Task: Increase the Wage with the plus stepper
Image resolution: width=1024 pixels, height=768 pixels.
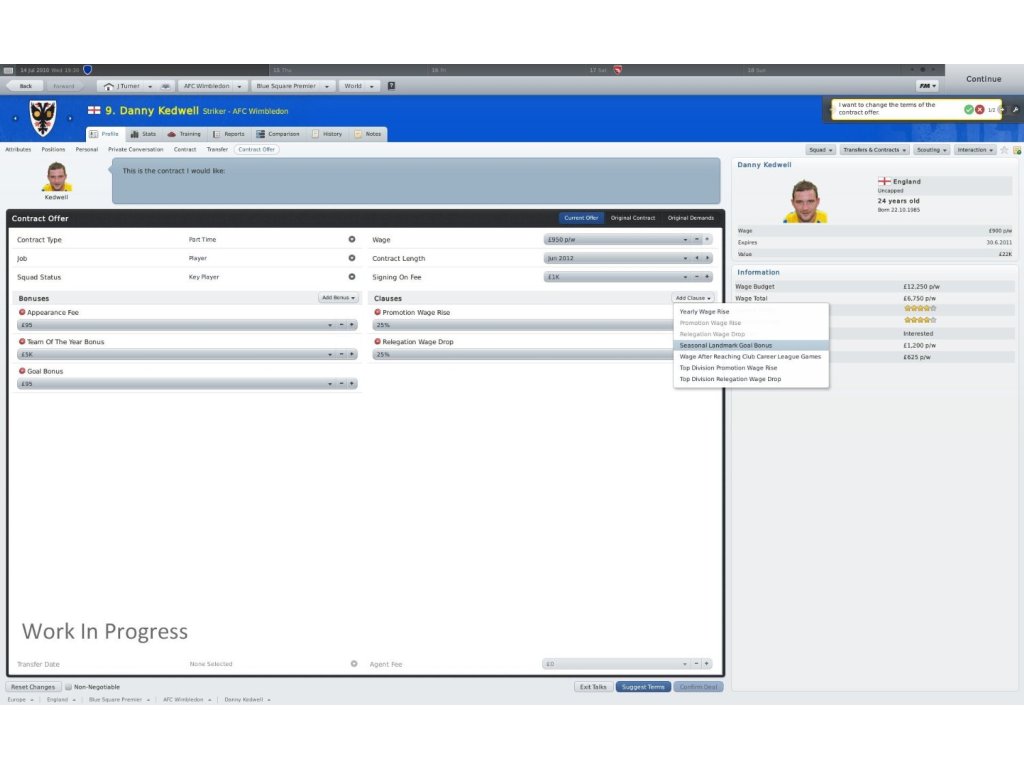Action: coord(707,240)
